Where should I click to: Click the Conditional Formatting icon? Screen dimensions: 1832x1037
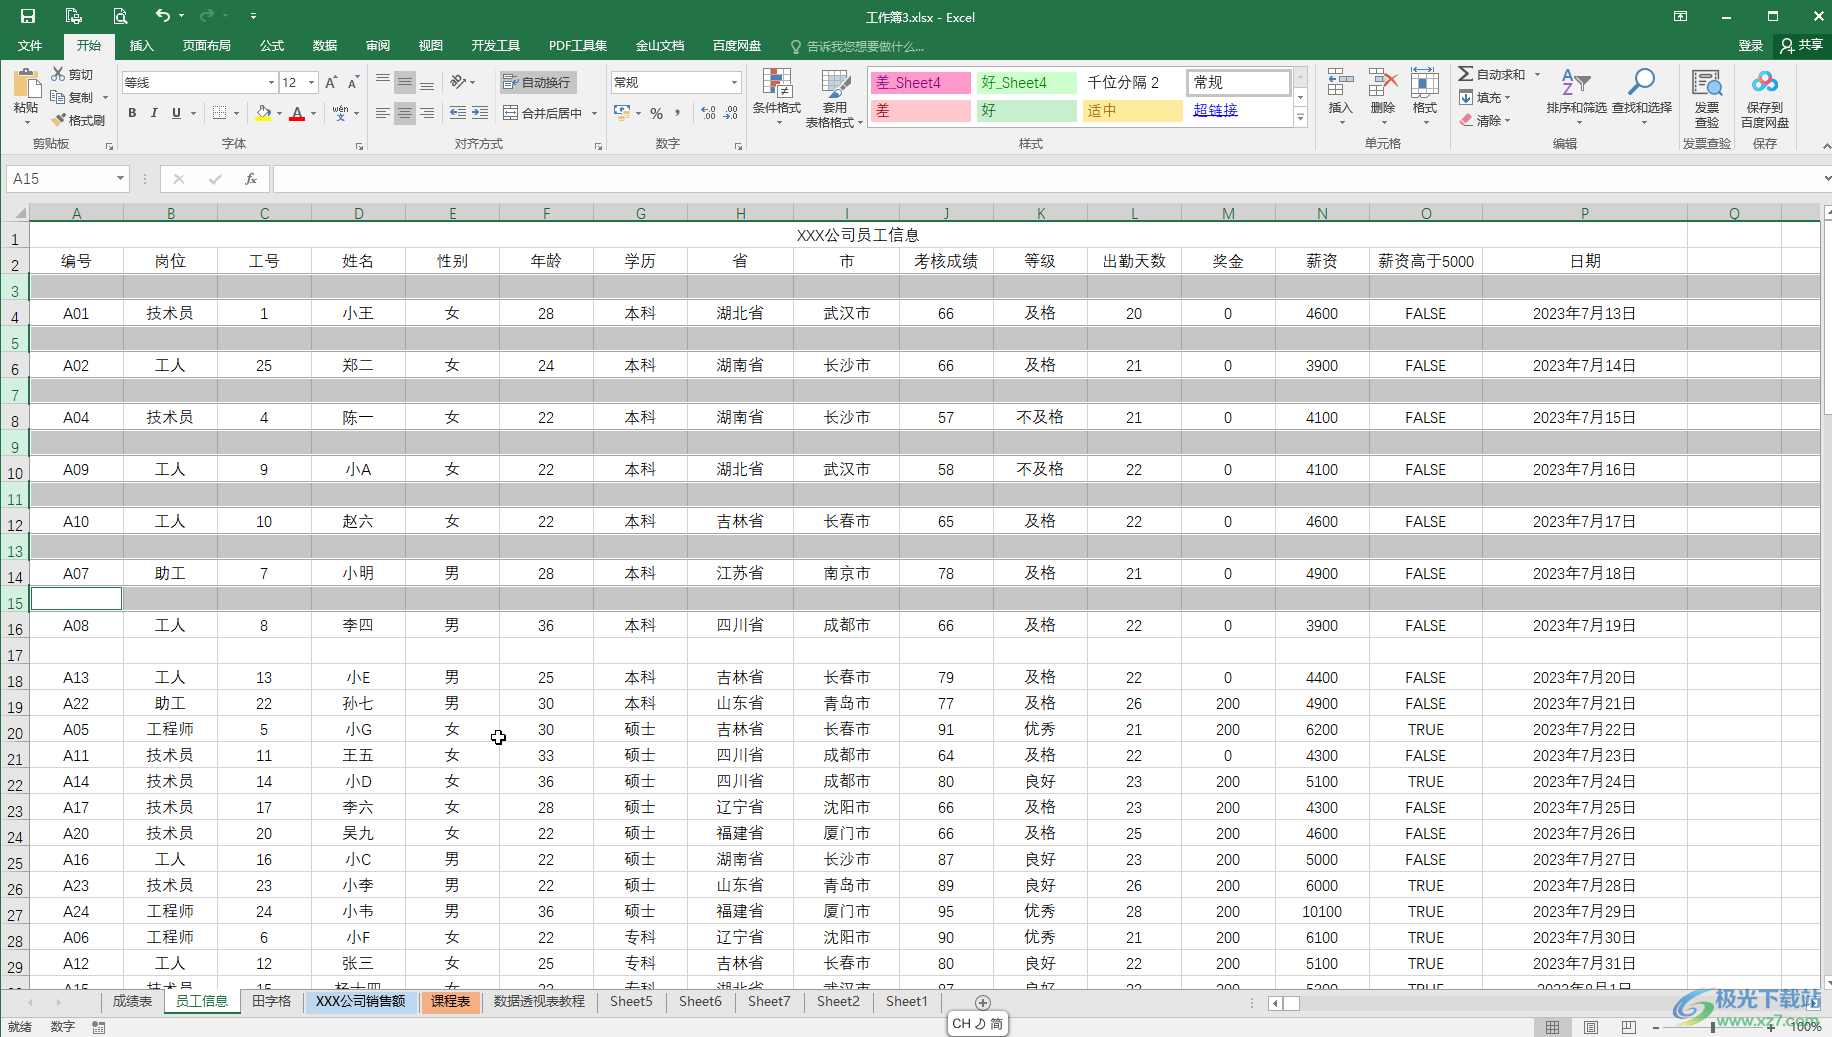pyautogui.click(x=777, y=84)
